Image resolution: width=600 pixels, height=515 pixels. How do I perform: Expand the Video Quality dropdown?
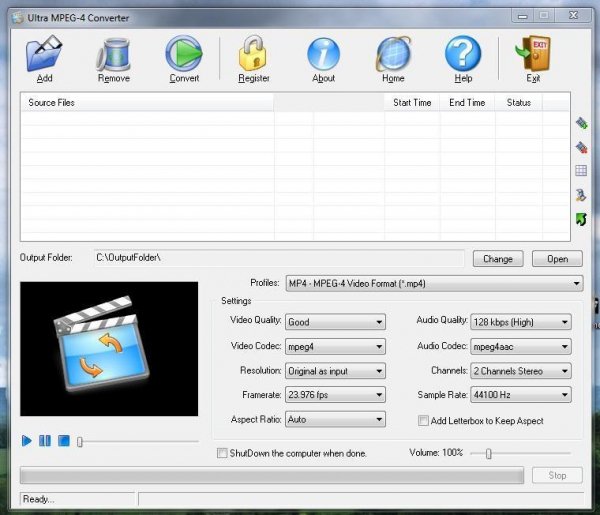335,322
